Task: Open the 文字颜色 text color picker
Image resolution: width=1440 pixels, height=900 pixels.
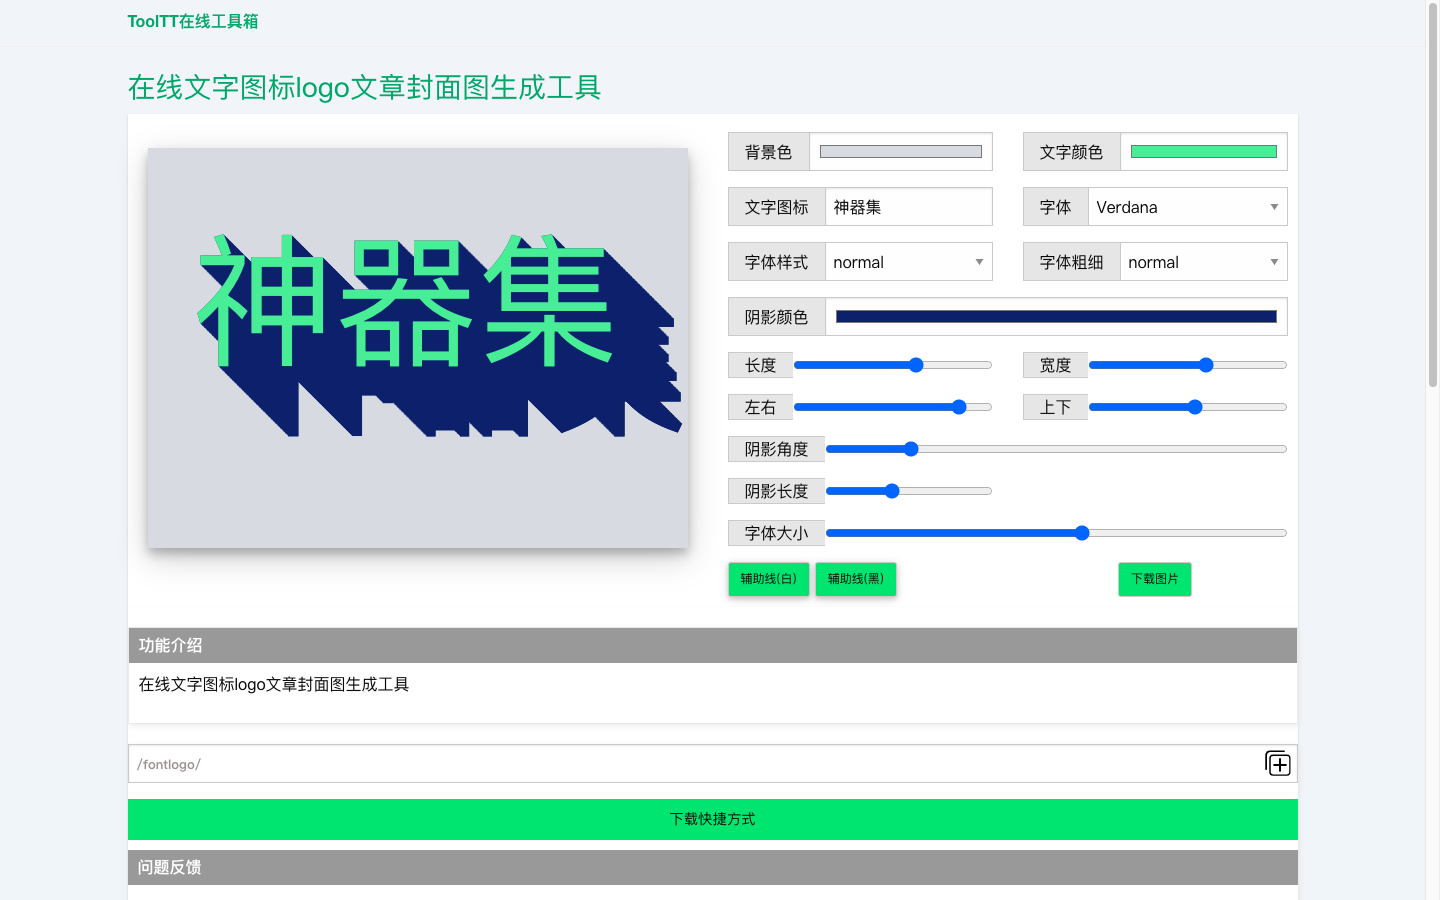Action: [x=1204, y=151]
